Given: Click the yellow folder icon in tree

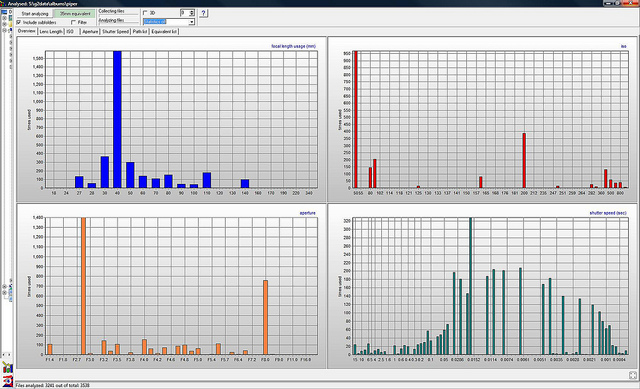Looking at the screenshot, I should [x=10, y=24].
